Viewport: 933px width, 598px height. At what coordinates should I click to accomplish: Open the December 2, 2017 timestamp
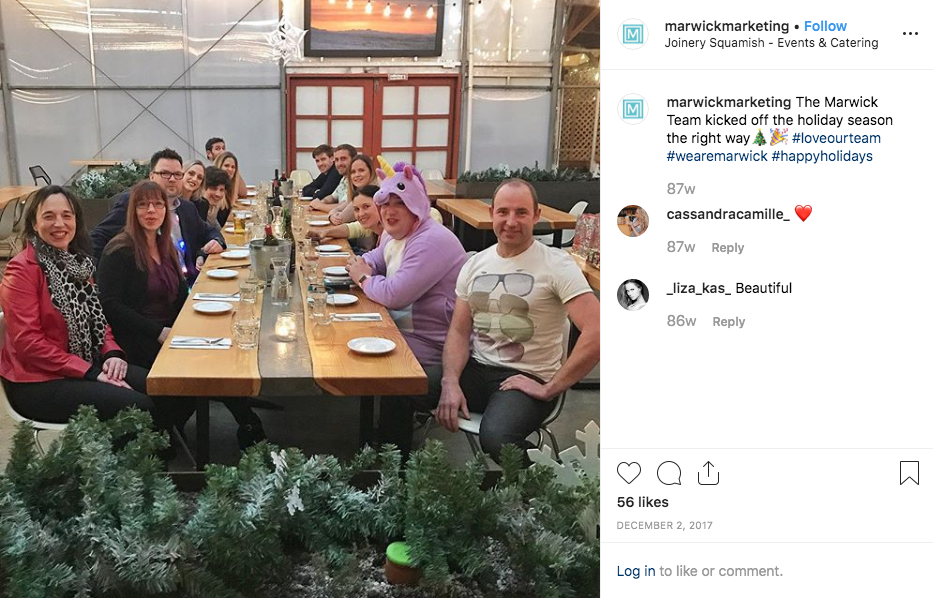pyautogui.click(x=665, y=525)
